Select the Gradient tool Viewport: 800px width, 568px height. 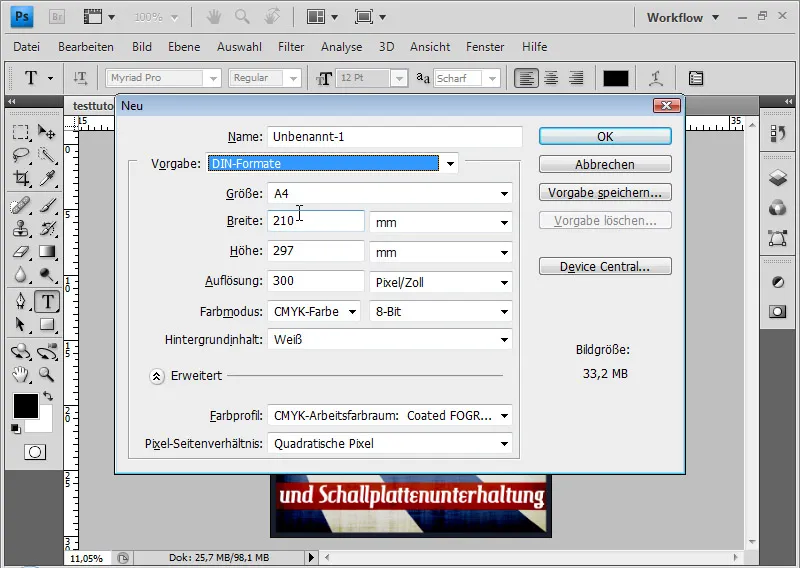coord(47,252)
